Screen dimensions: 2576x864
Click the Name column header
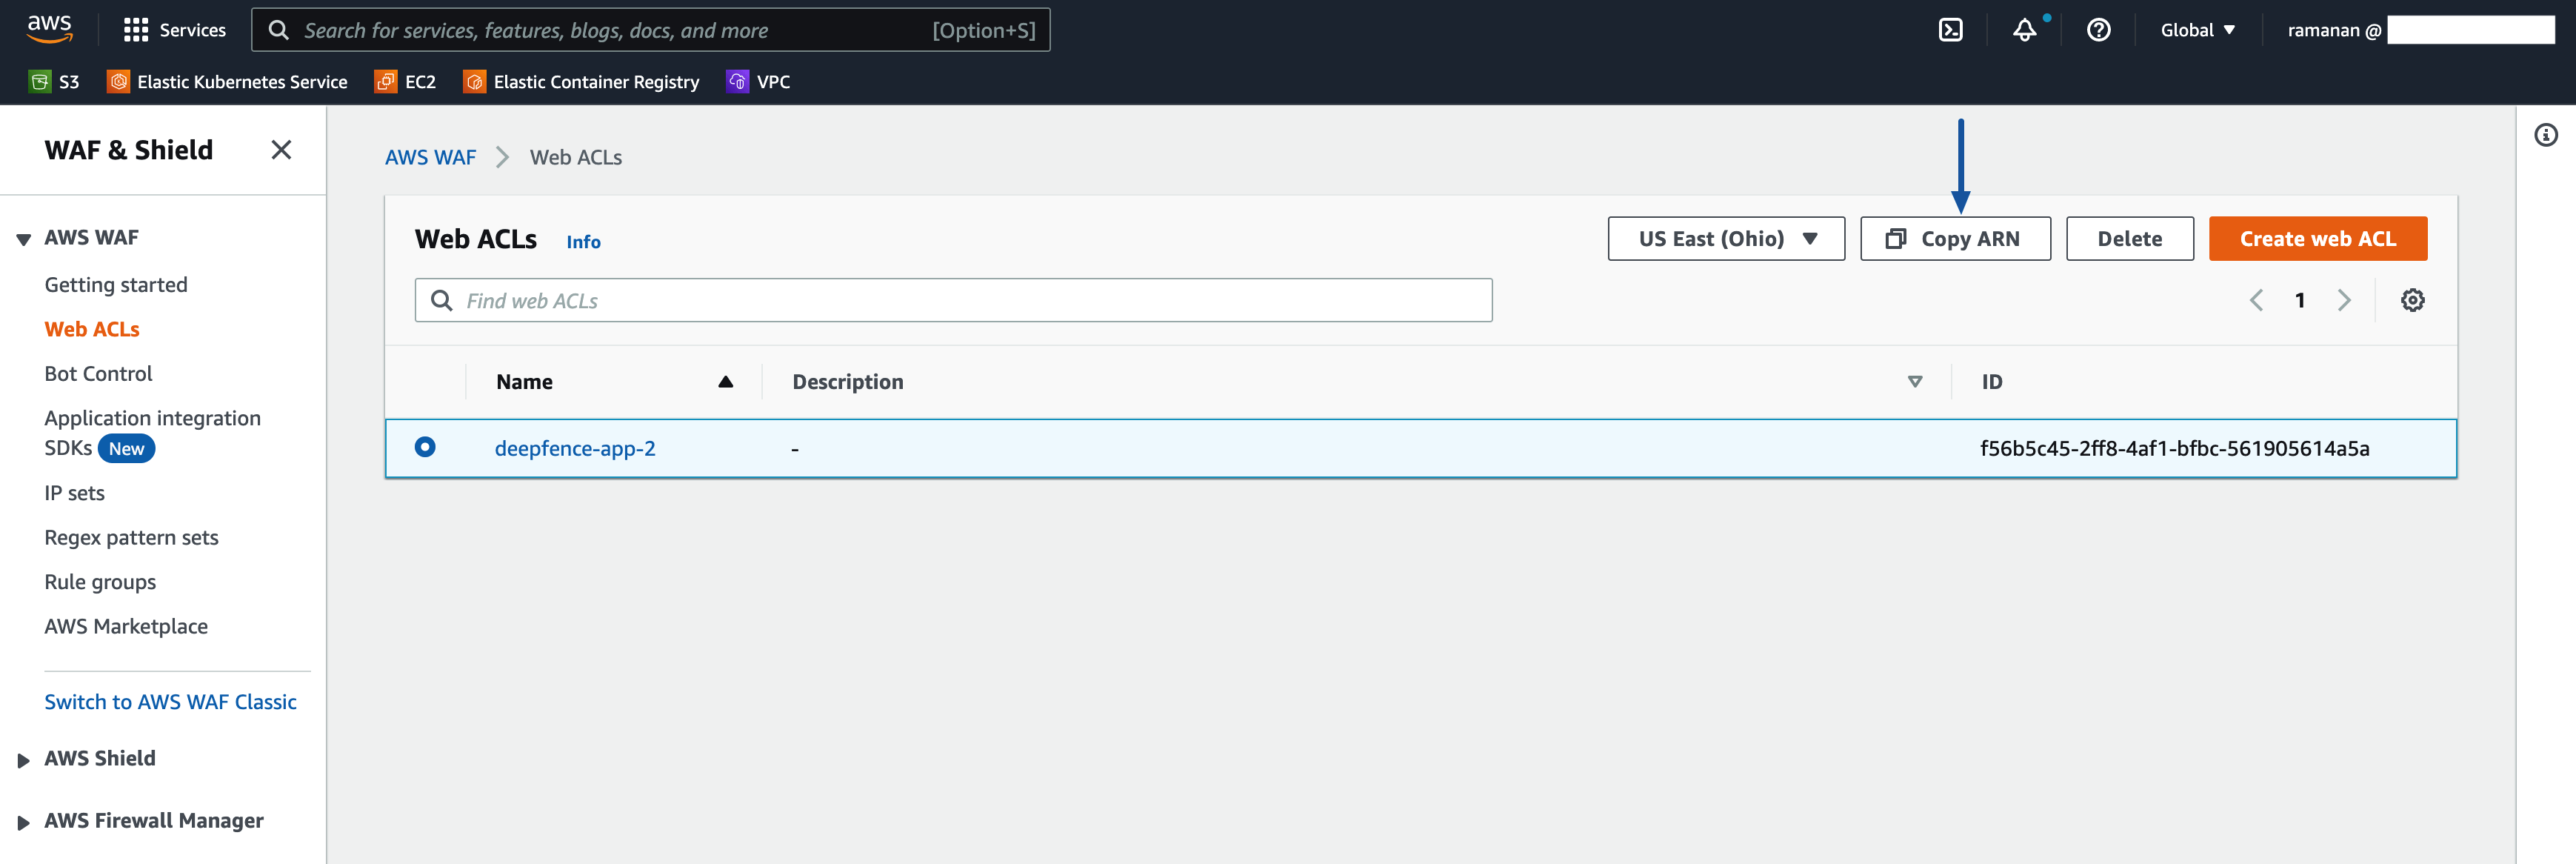(x=524, y=382)
